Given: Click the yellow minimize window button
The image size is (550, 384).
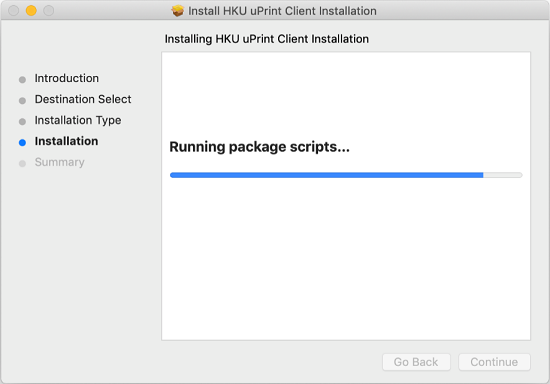Looking at the screenshot, I should tap(31, 11).
